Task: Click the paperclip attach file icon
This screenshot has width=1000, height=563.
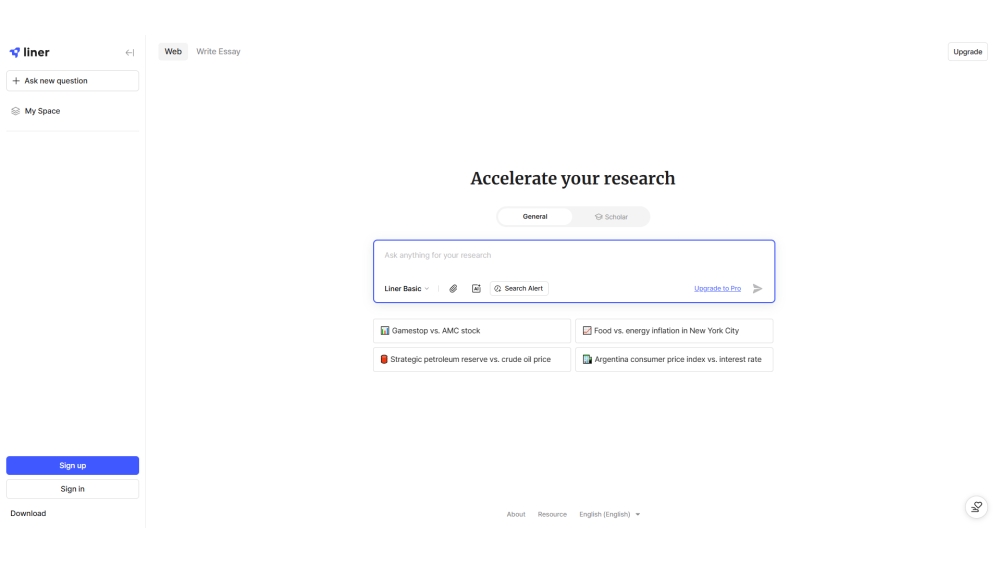Action: click(453, 288)
